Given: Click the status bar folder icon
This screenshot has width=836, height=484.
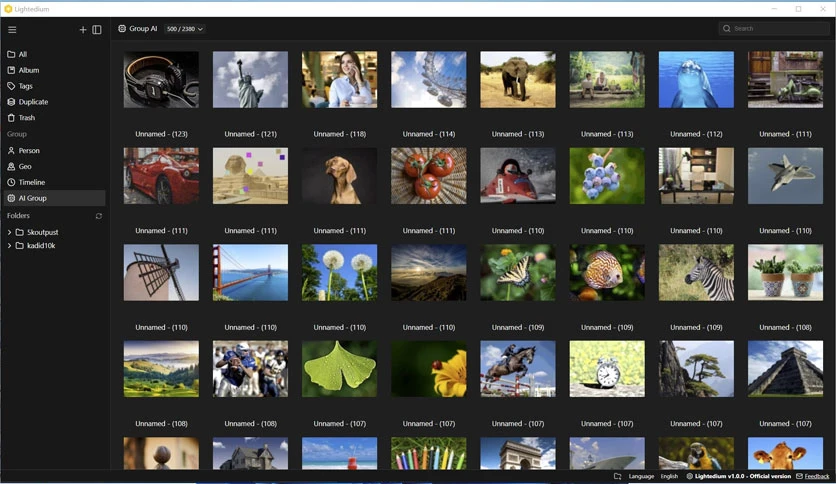Looking at the screenshot, I should (x=617, y=477).
